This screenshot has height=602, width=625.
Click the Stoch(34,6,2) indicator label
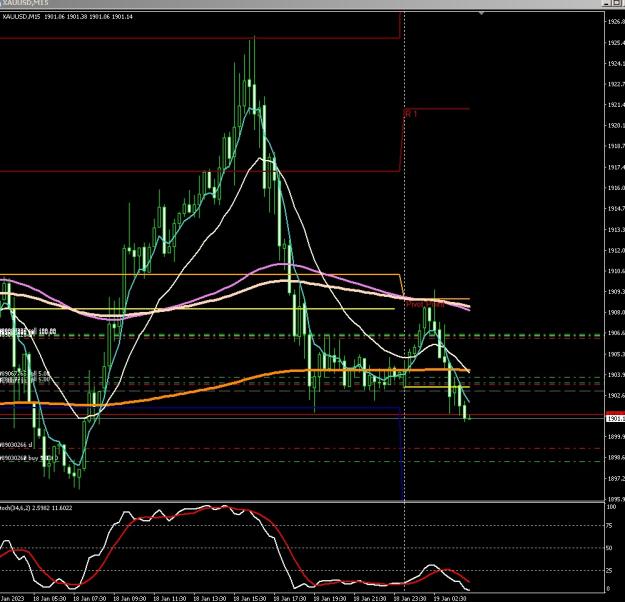pyautogui.click(x=36, y=508)
